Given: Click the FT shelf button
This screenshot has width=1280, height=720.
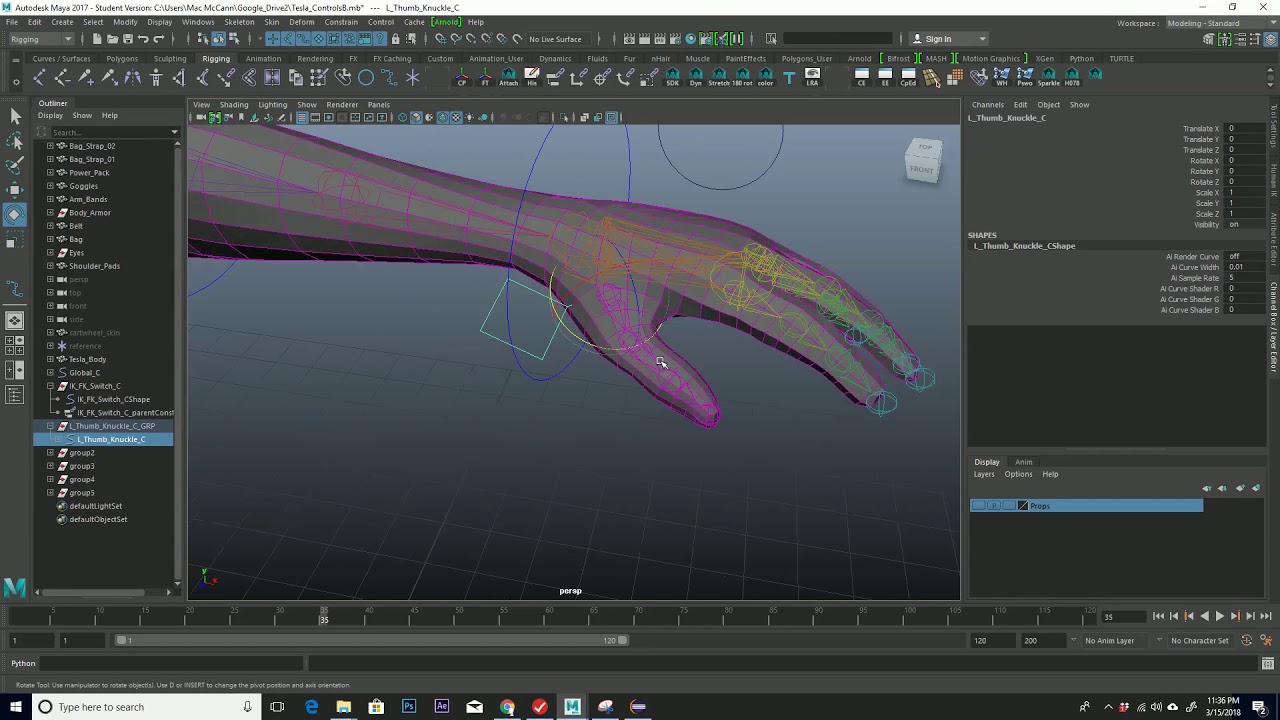Looking at the screenshot, I should 485,77.
